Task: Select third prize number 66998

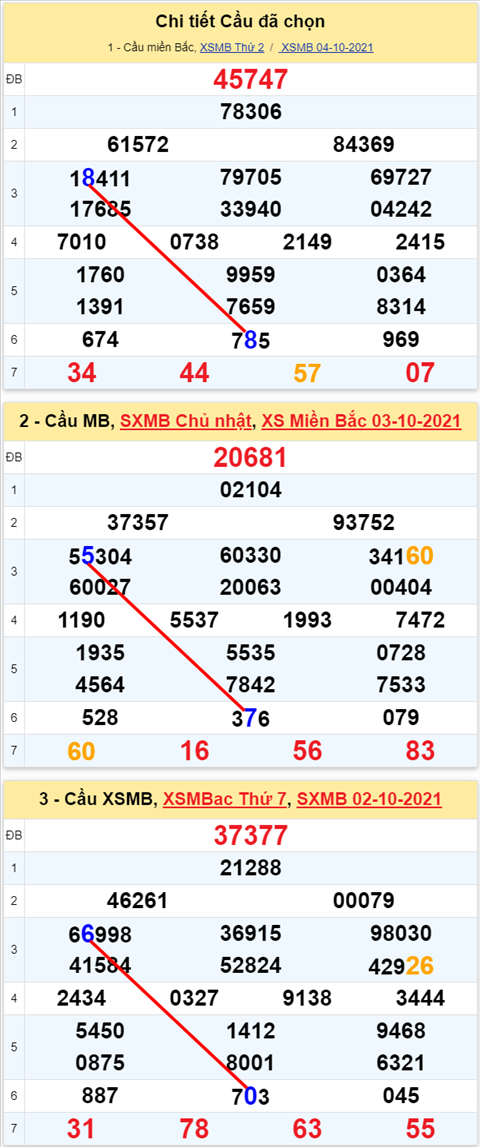Action: click(100, 934)
